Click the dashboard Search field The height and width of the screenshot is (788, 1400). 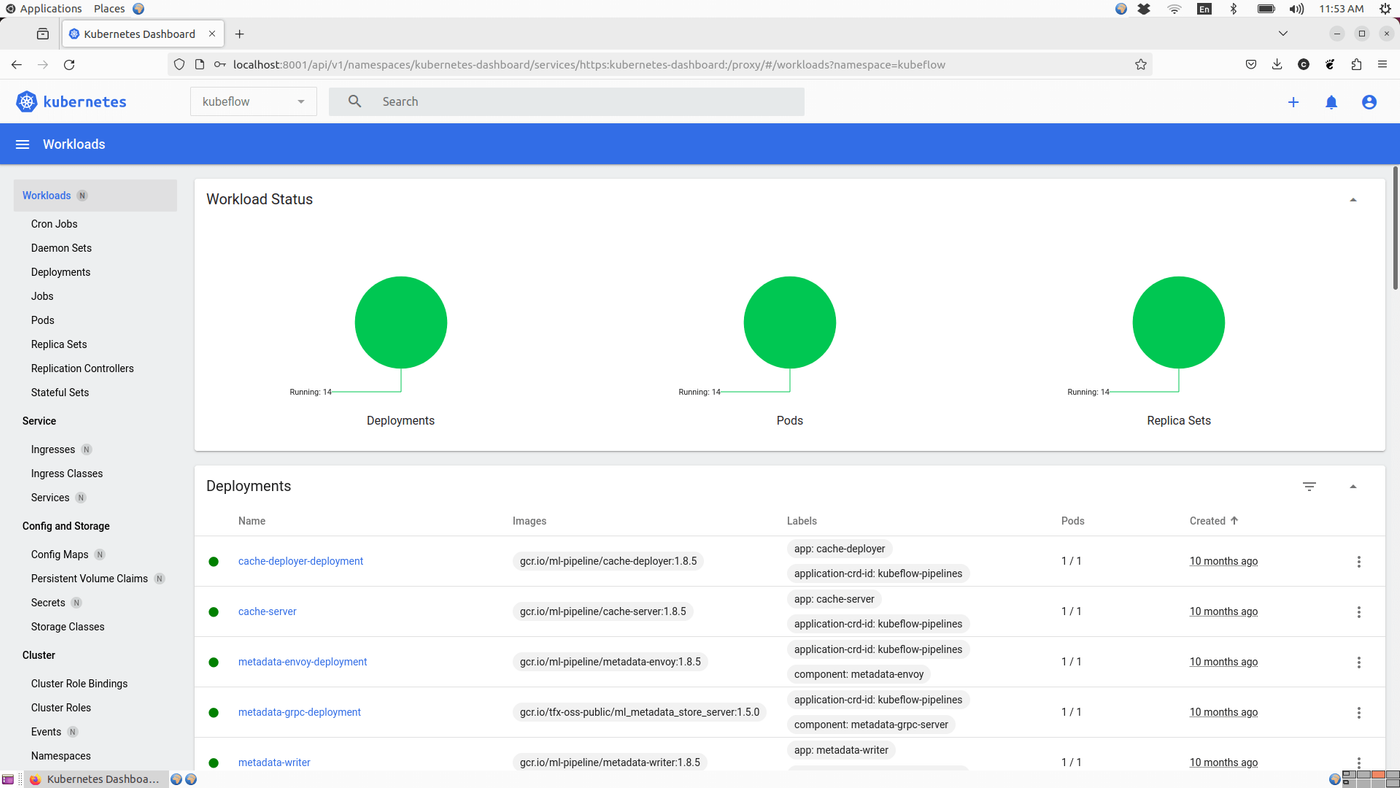[566, 102]
